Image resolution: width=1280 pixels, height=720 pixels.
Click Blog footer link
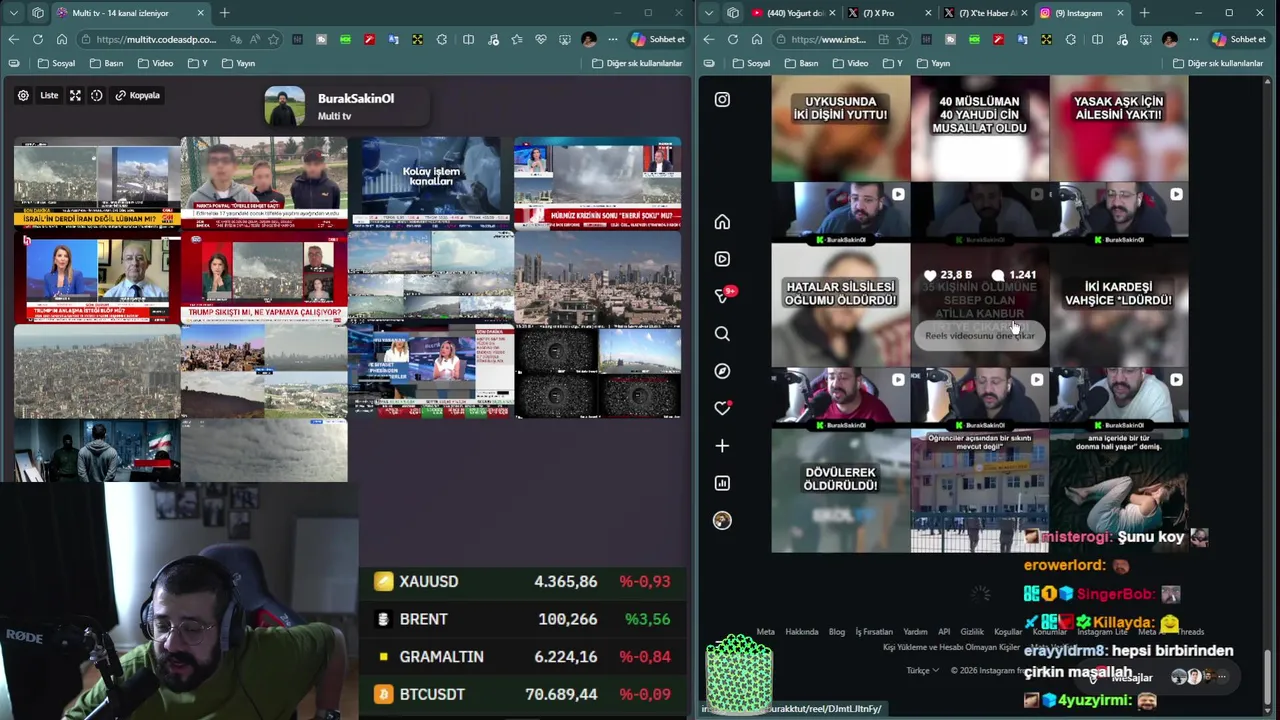coord(837,632)
